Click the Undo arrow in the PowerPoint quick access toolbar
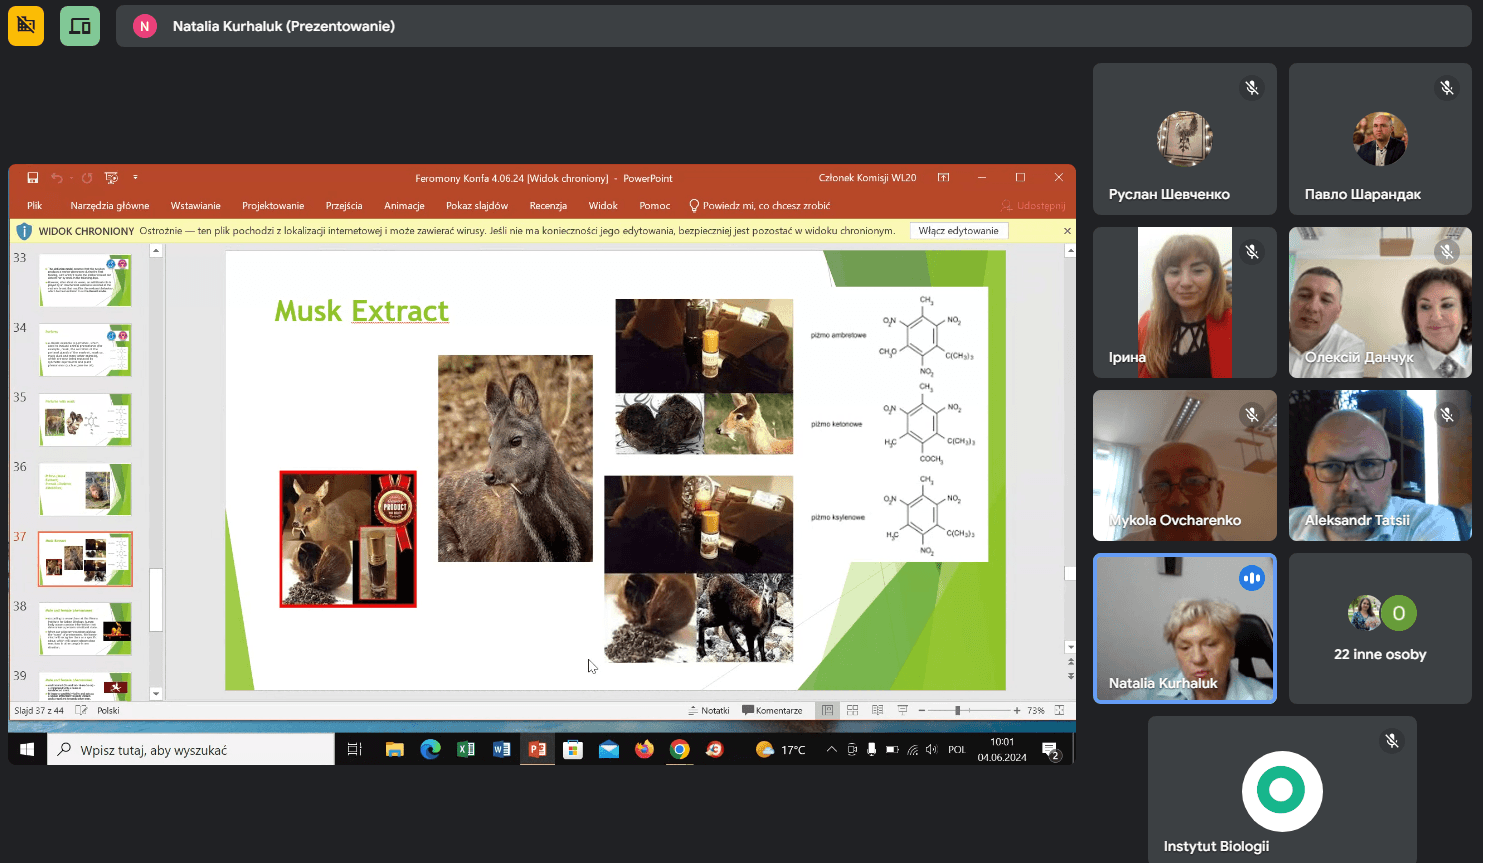 tap(57, 178)
